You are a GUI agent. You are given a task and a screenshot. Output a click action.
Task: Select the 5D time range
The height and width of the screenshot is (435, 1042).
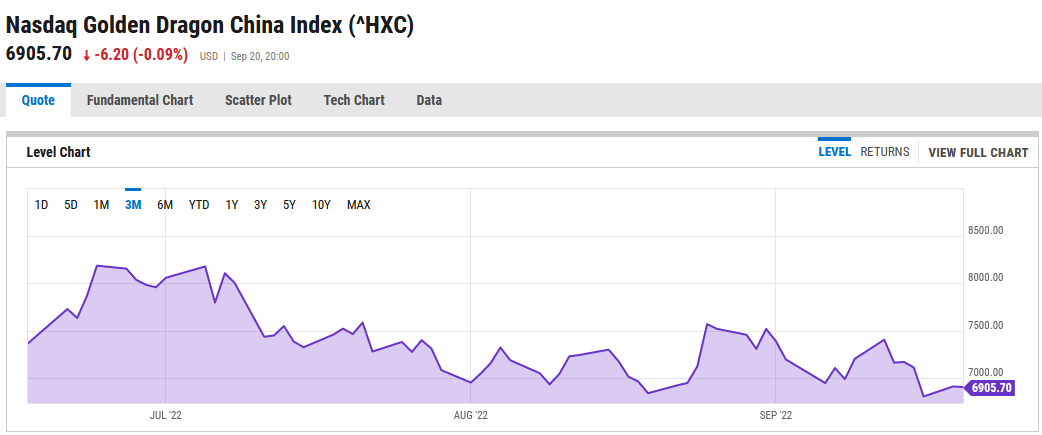point(71,205)
